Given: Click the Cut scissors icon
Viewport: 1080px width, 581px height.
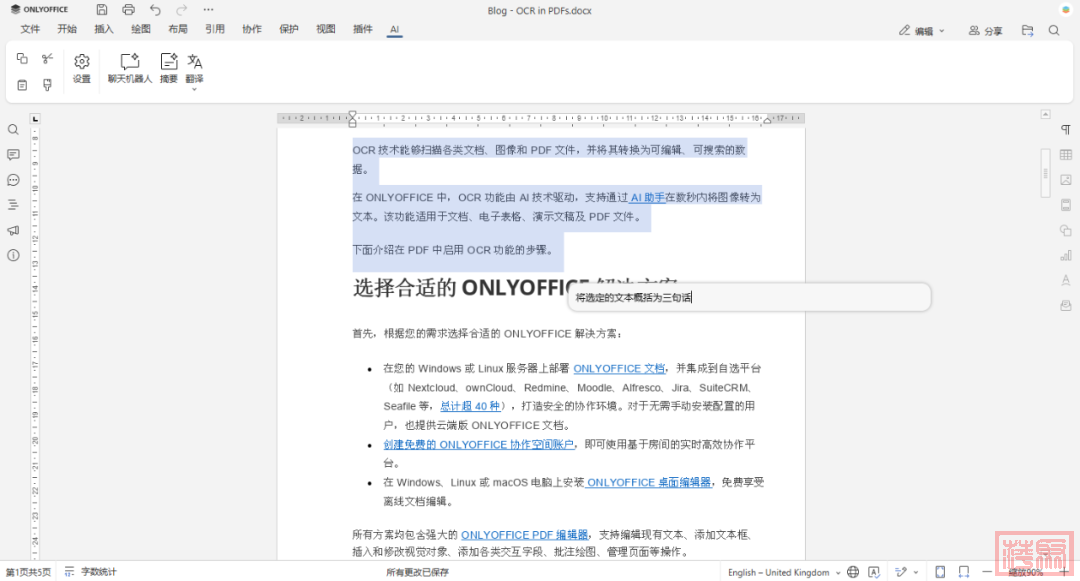Looking at the screenshot, I should click(47, 59).
